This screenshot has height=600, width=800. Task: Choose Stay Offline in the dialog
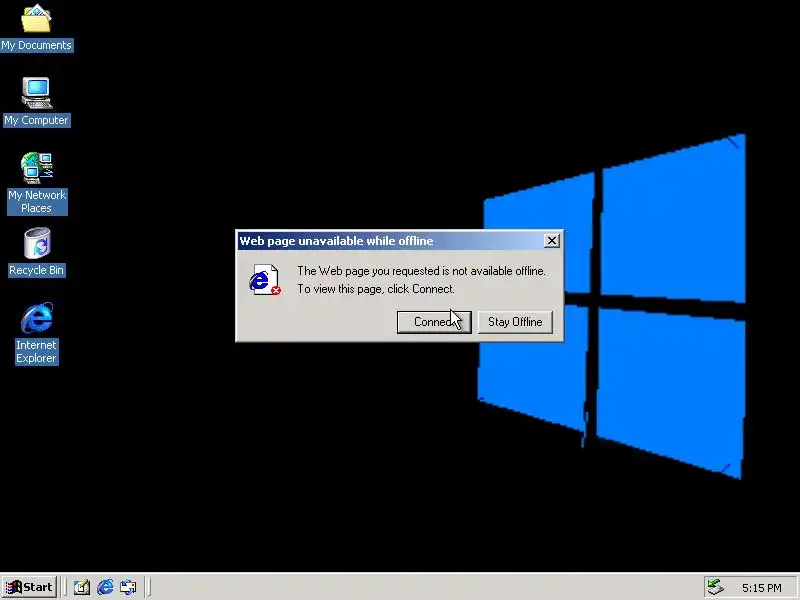tap(515, 322)
